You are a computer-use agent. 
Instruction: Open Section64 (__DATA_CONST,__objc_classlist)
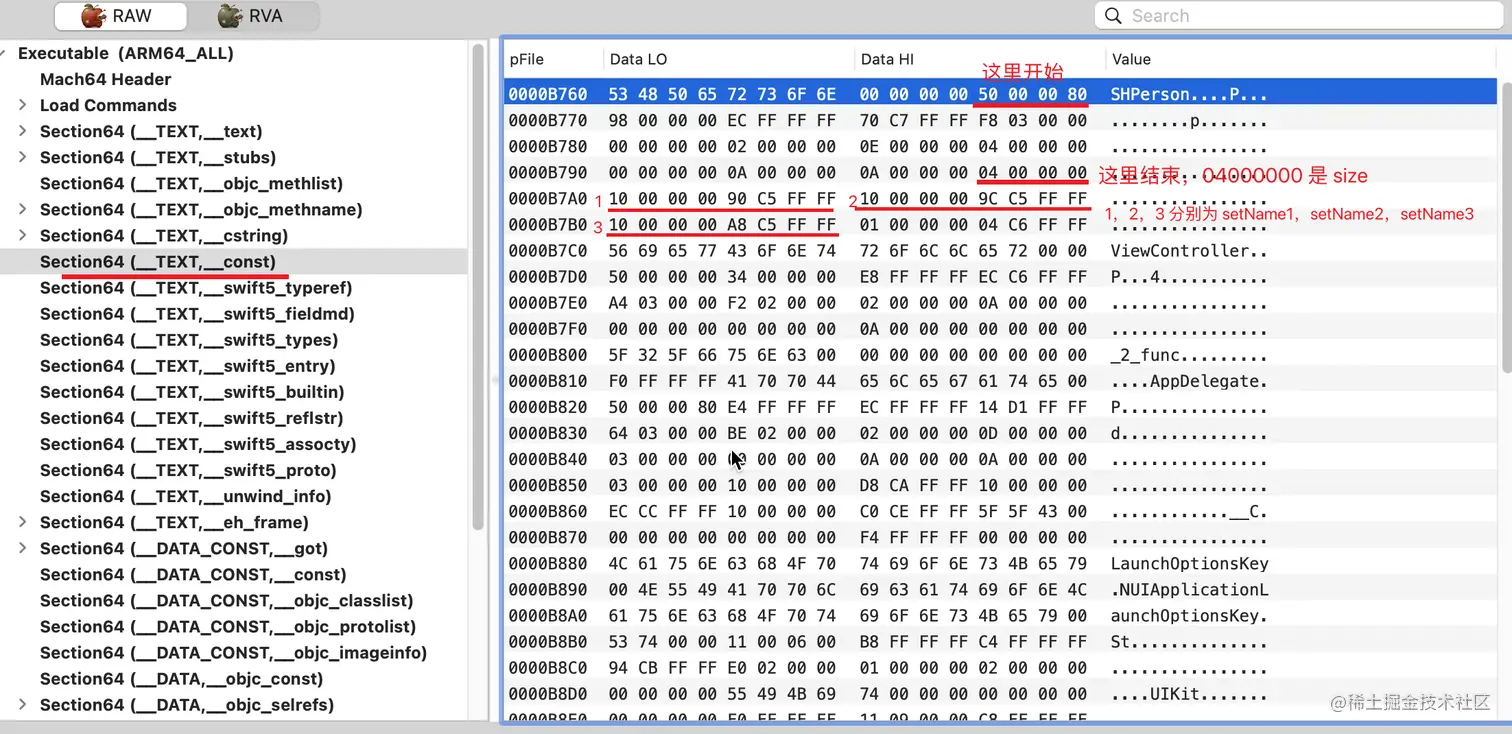tap(227, 600)
